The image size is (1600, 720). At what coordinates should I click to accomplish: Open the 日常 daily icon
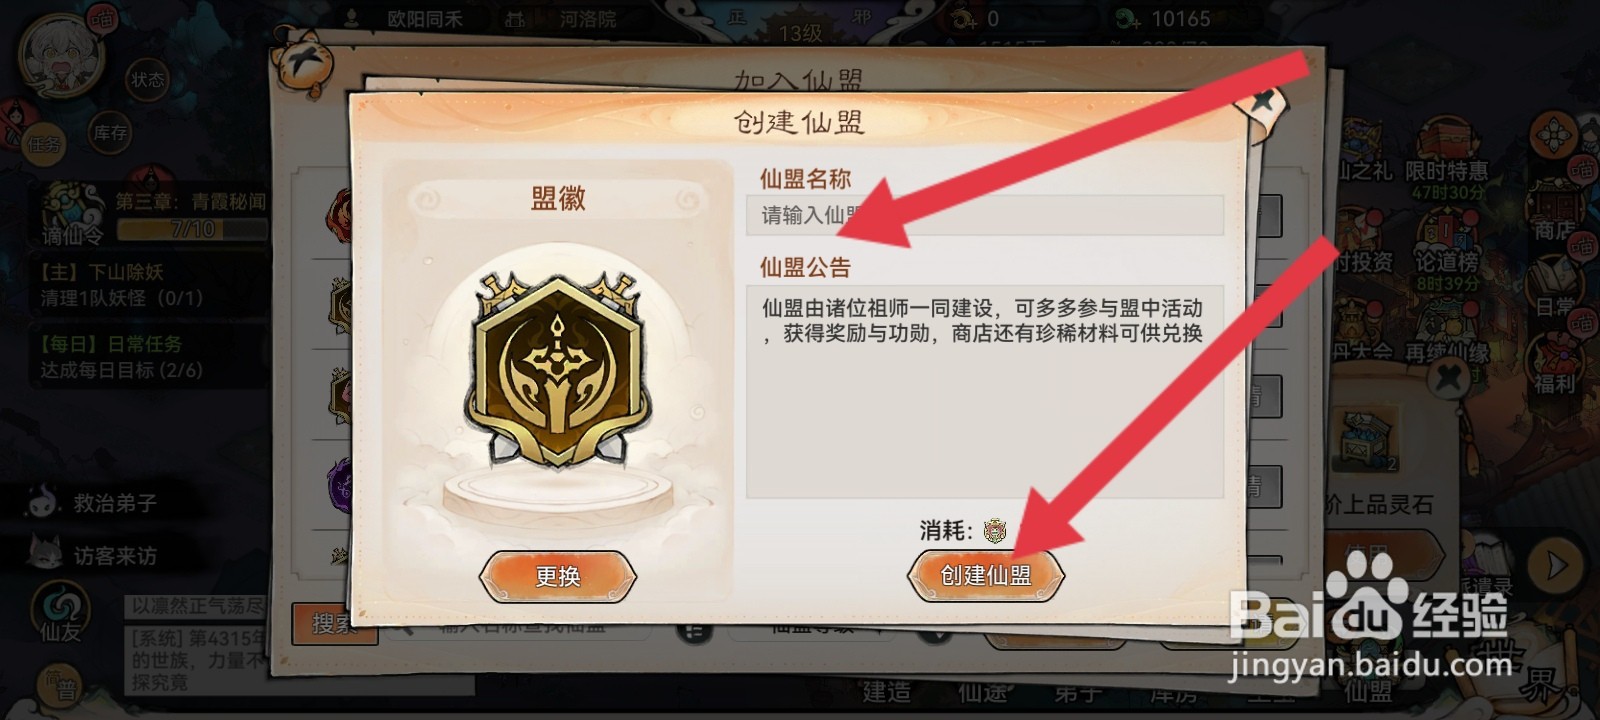click(1555, 293)
